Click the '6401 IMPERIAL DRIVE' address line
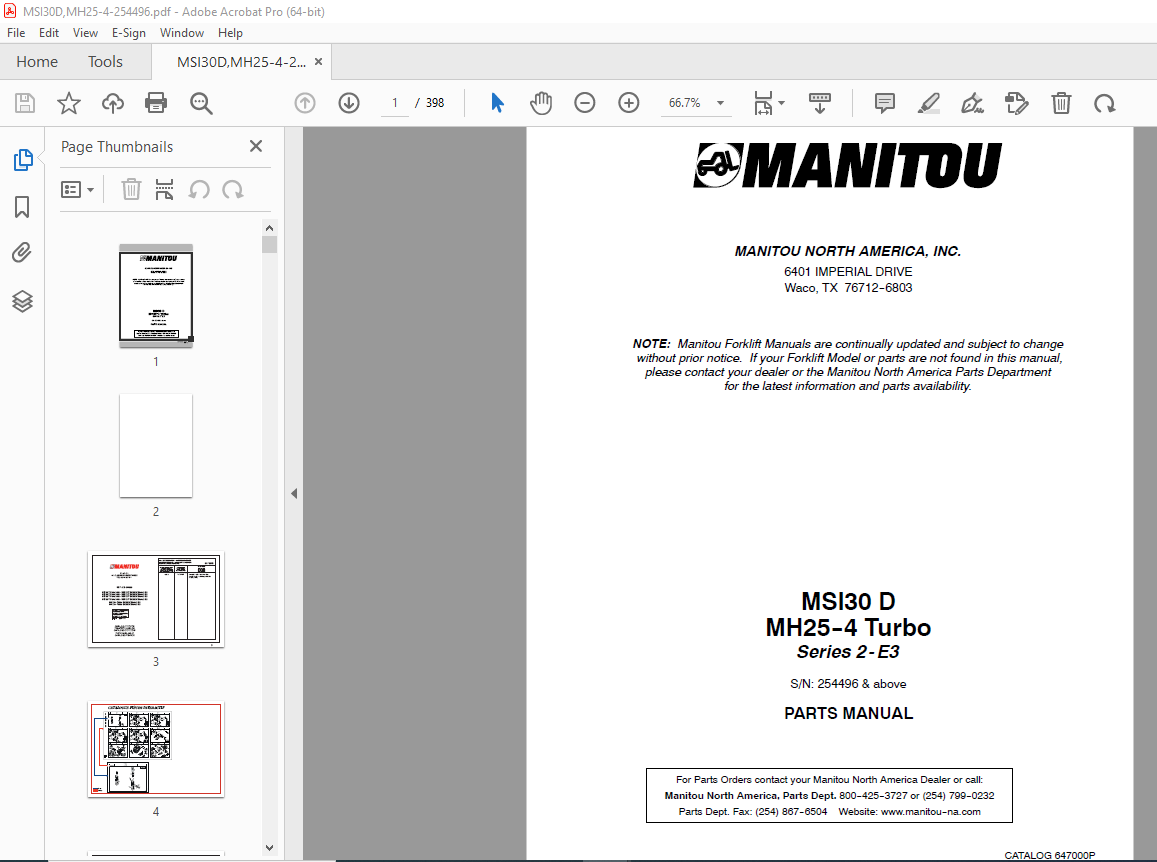This screenshot has width=1157, height=862. click(x=848, y=272)
